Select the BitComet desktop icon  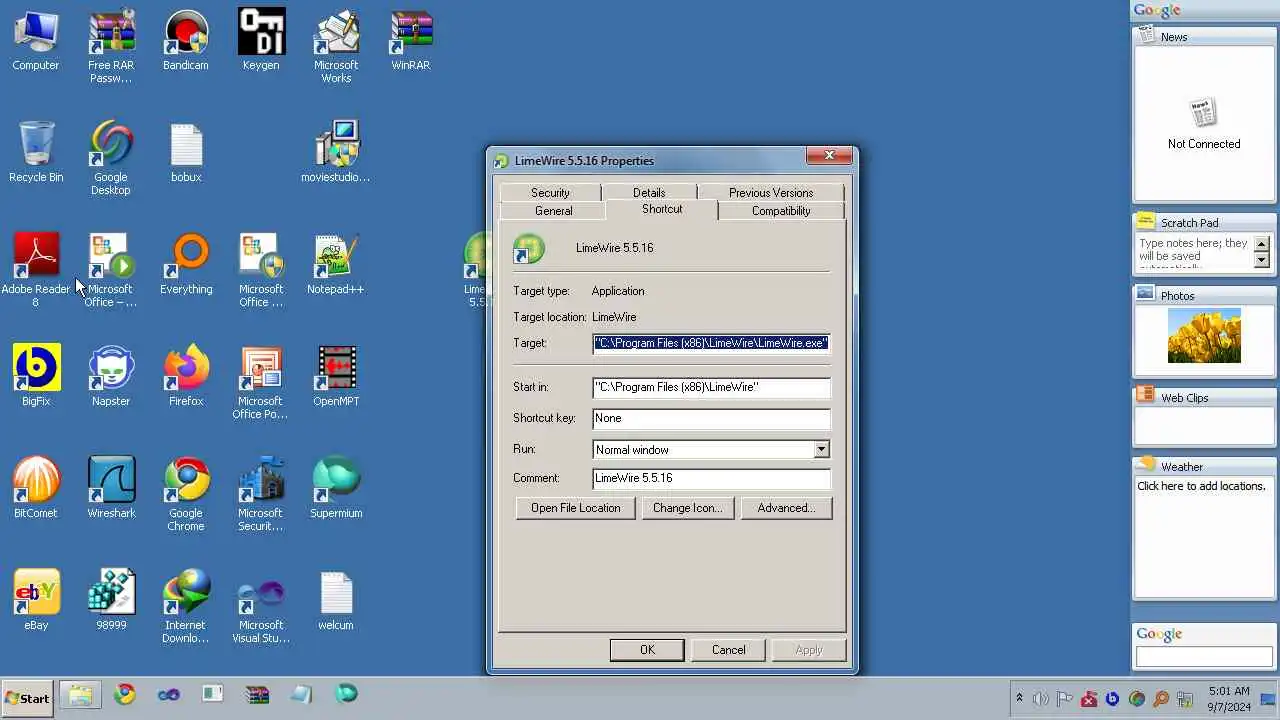click(36, 489)
